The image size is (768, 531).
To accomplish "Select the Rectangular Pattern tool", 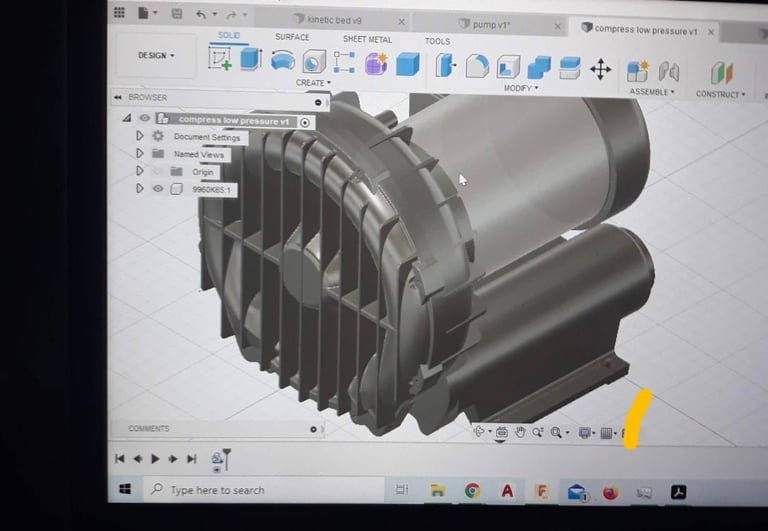I will [x=344, y=63].
